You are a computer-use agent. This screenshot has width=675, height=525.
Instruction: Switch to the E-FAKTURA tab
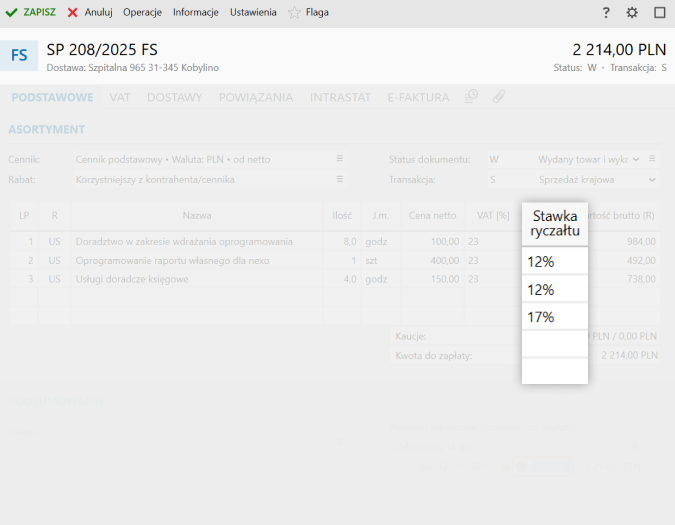(418, 97)
